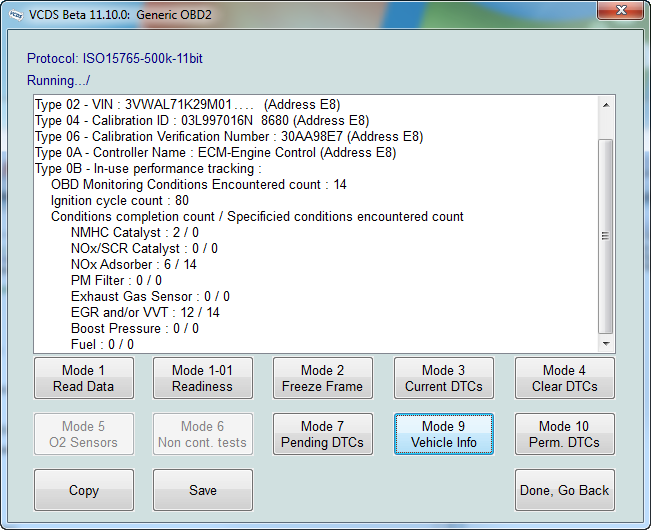651x530 pixels.
Task: Select Mode 9 Vehicle Info
Action: pos(444,434)
